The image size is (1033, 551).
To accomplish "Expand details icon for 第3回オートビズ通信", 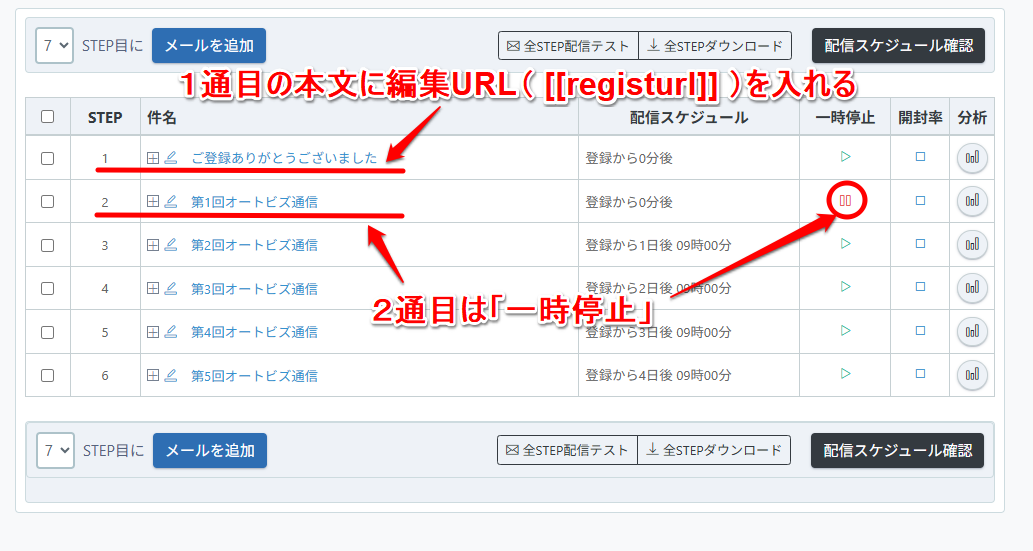I will [153, 288].
